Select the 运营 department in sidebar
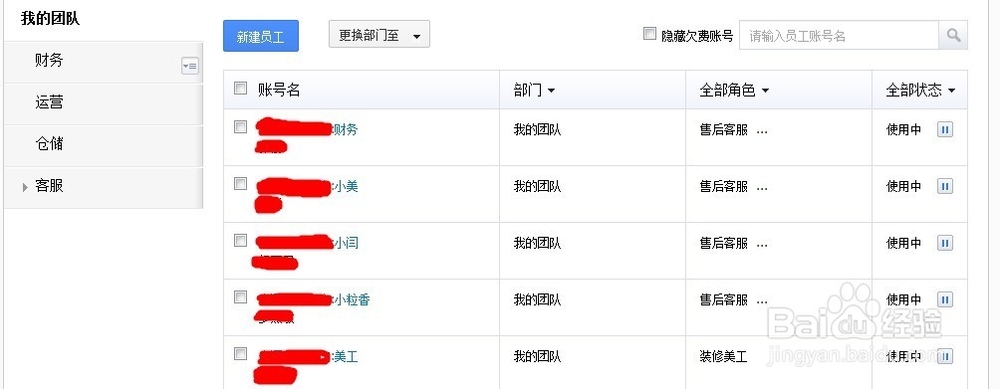This screenshot has width=1000, height=389. pyautogui.click(x=103, y=104)
